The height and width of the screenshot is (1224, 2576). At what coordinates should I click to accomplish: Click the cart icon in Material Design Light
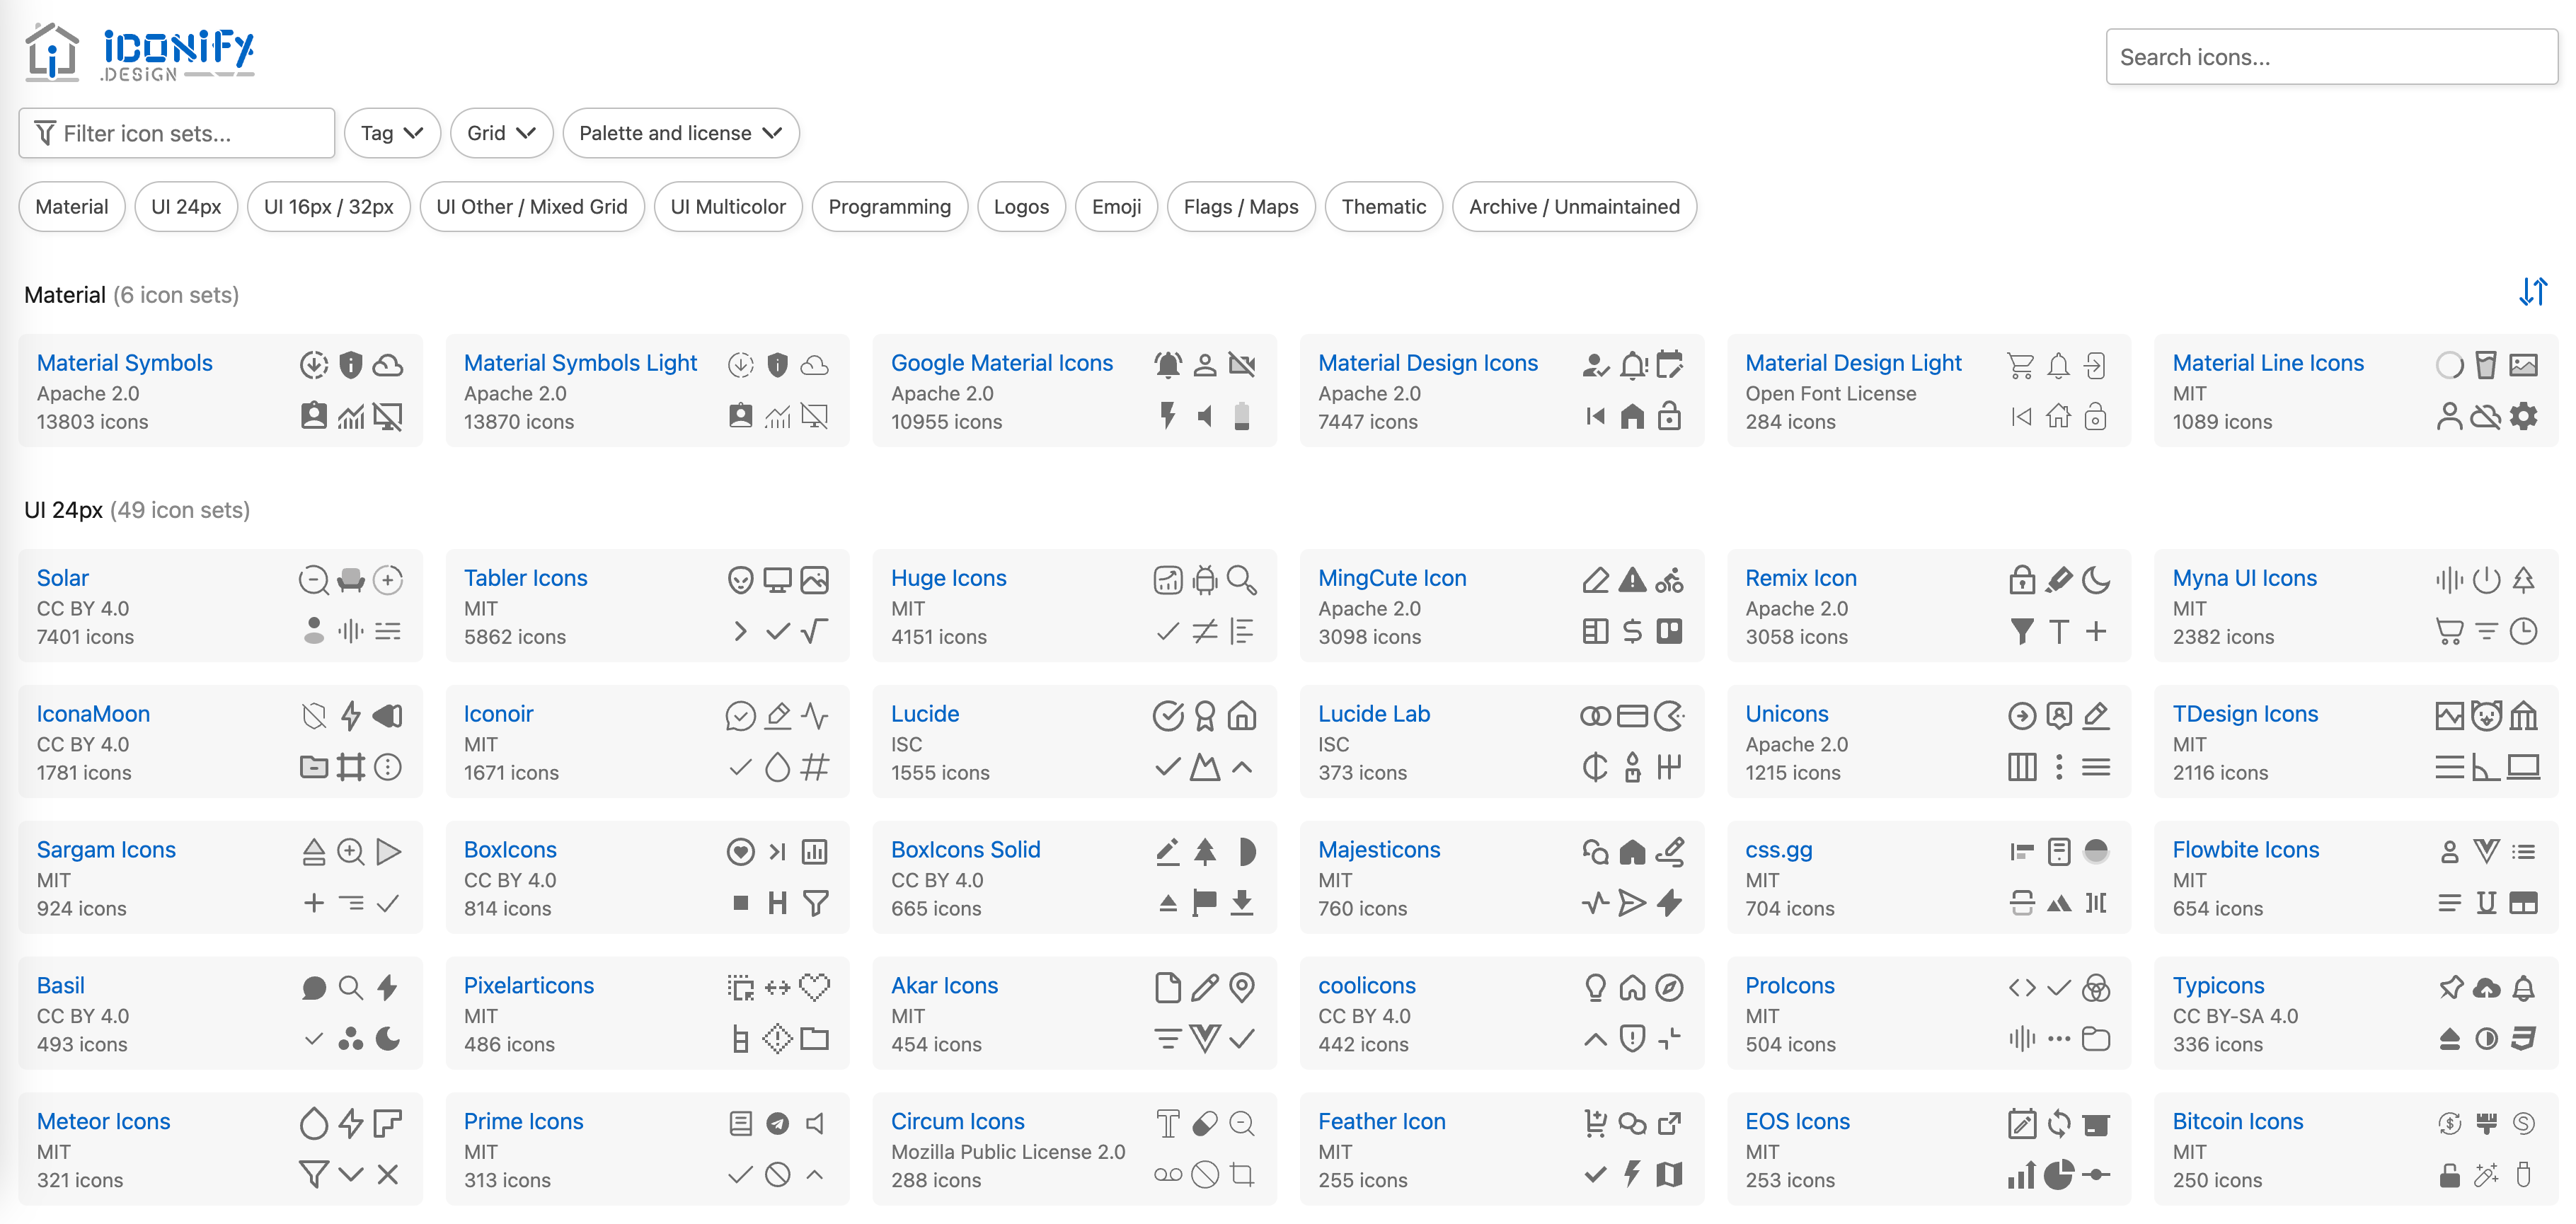[2021, 365]
